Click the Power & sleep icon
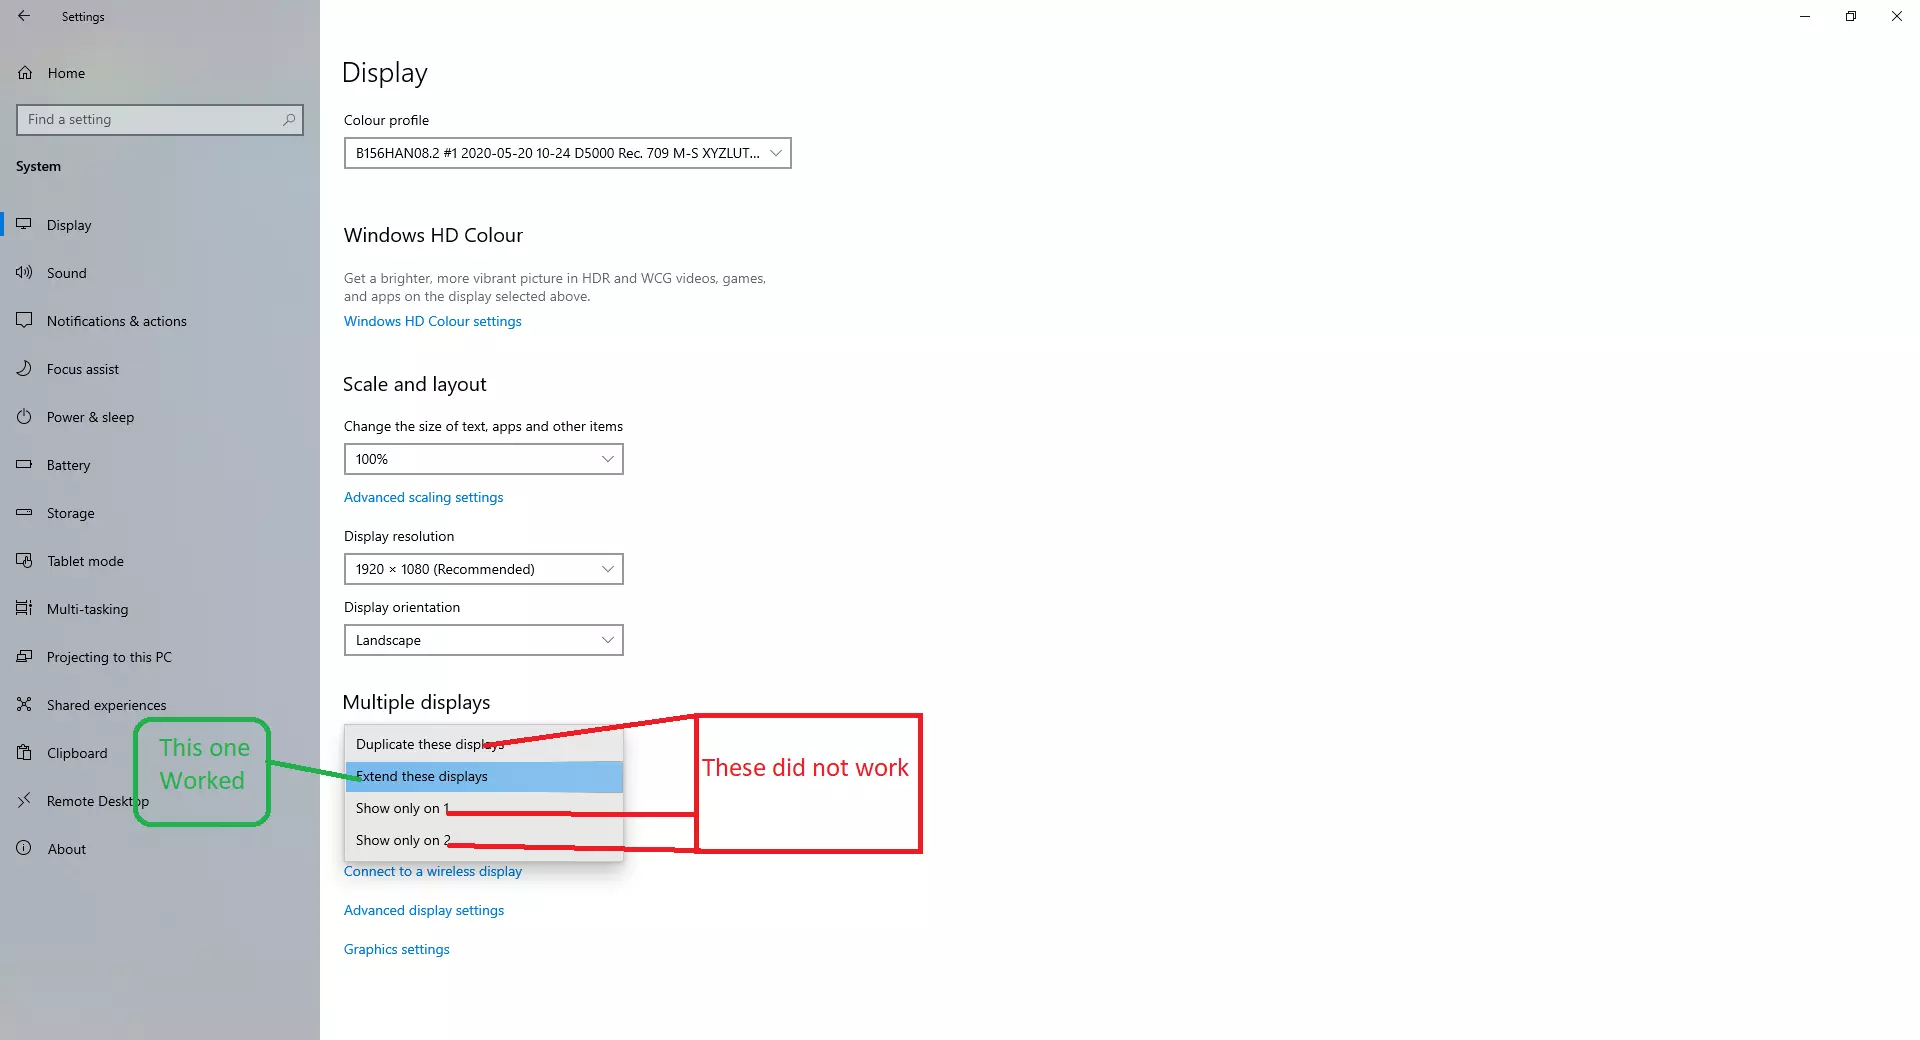This screenshot has width=1920, height=1040. click(24, 417)
